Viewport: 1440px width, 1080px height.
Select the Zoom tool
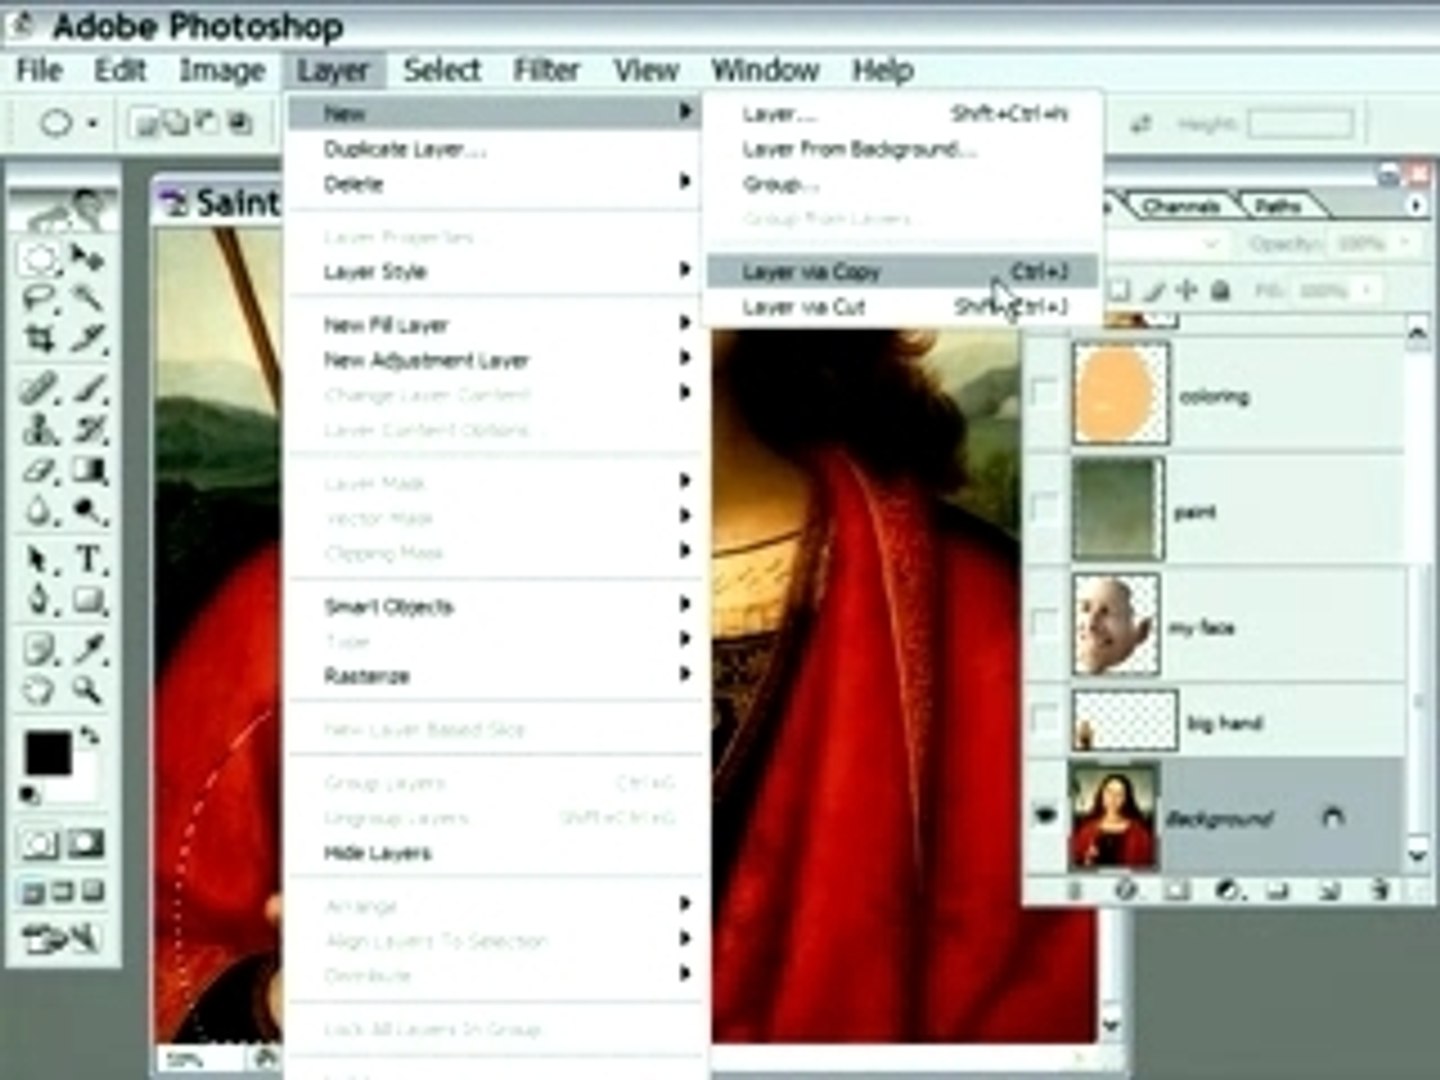point(88,690)
